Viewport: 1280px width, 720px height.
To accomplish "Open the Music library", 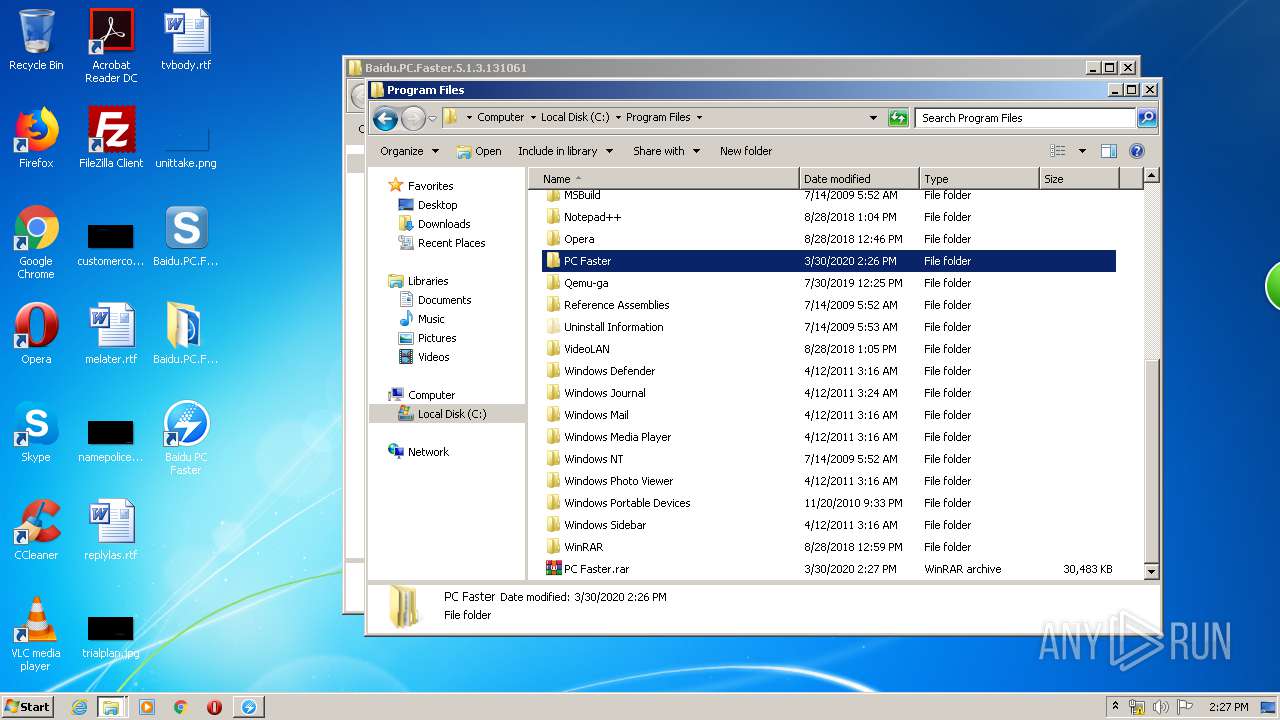I will [x=421, y=319].
